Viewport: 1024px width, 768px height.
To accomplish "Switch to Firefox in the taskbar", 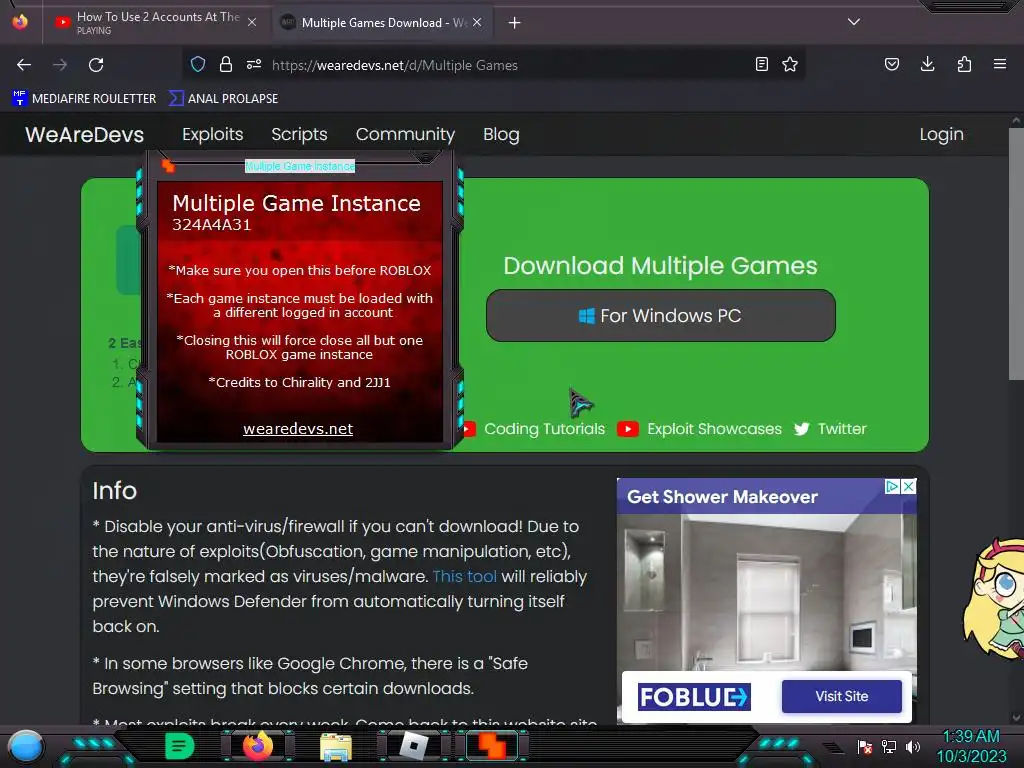I will pos(257,746).
